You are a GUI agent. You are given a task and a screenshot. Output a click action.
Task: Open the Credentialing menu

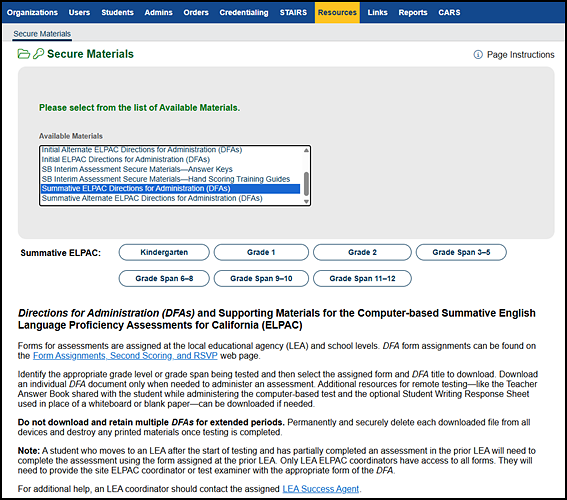tap(244, 13)
